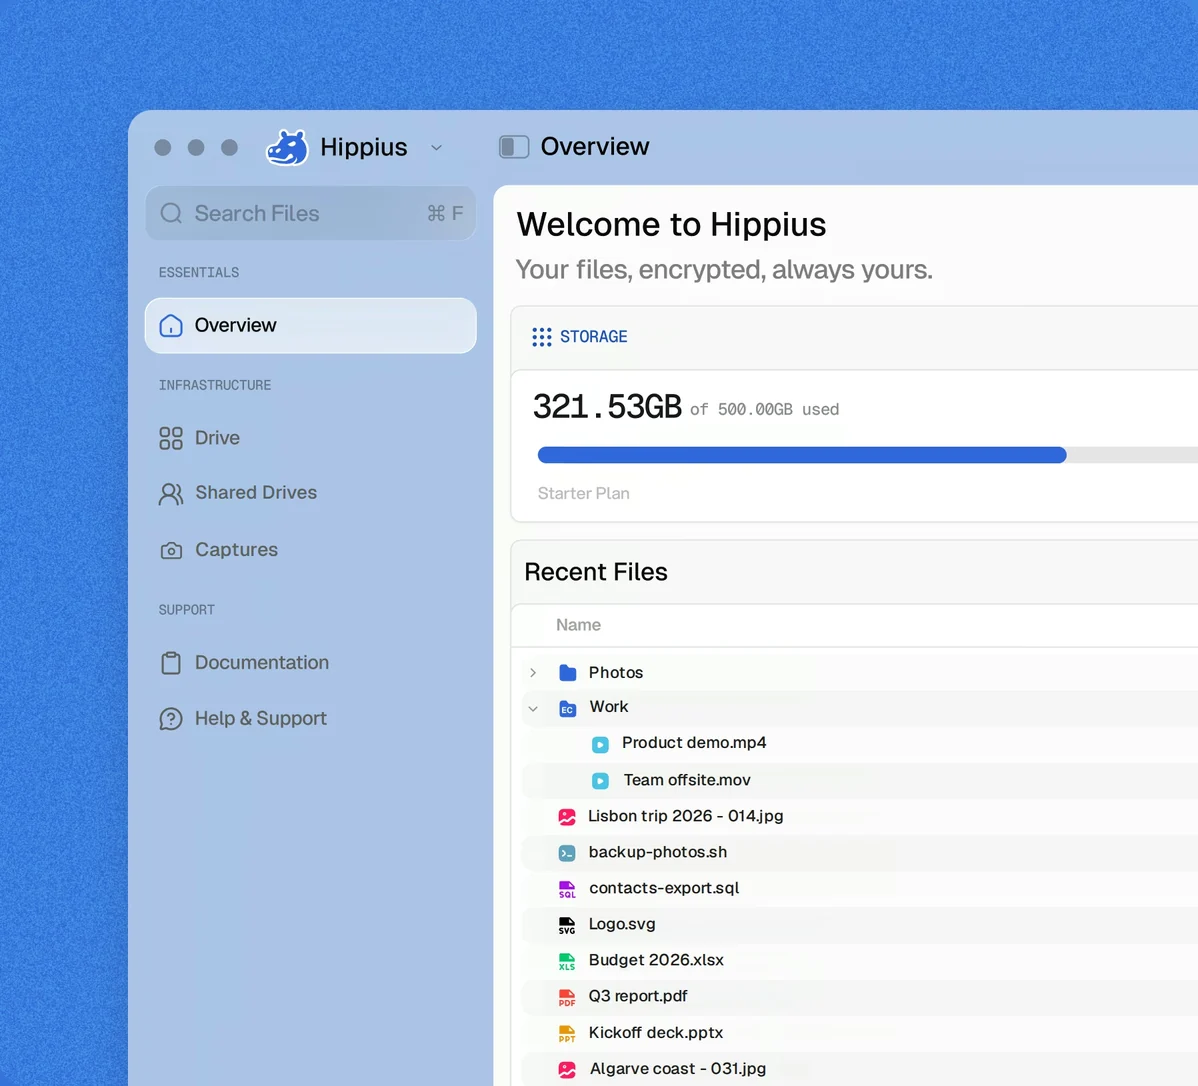This screenshot has width=1198, height=1086.
Task: Click the shell script icon for backup-photos.sh
Action: [x=567, y=853]
